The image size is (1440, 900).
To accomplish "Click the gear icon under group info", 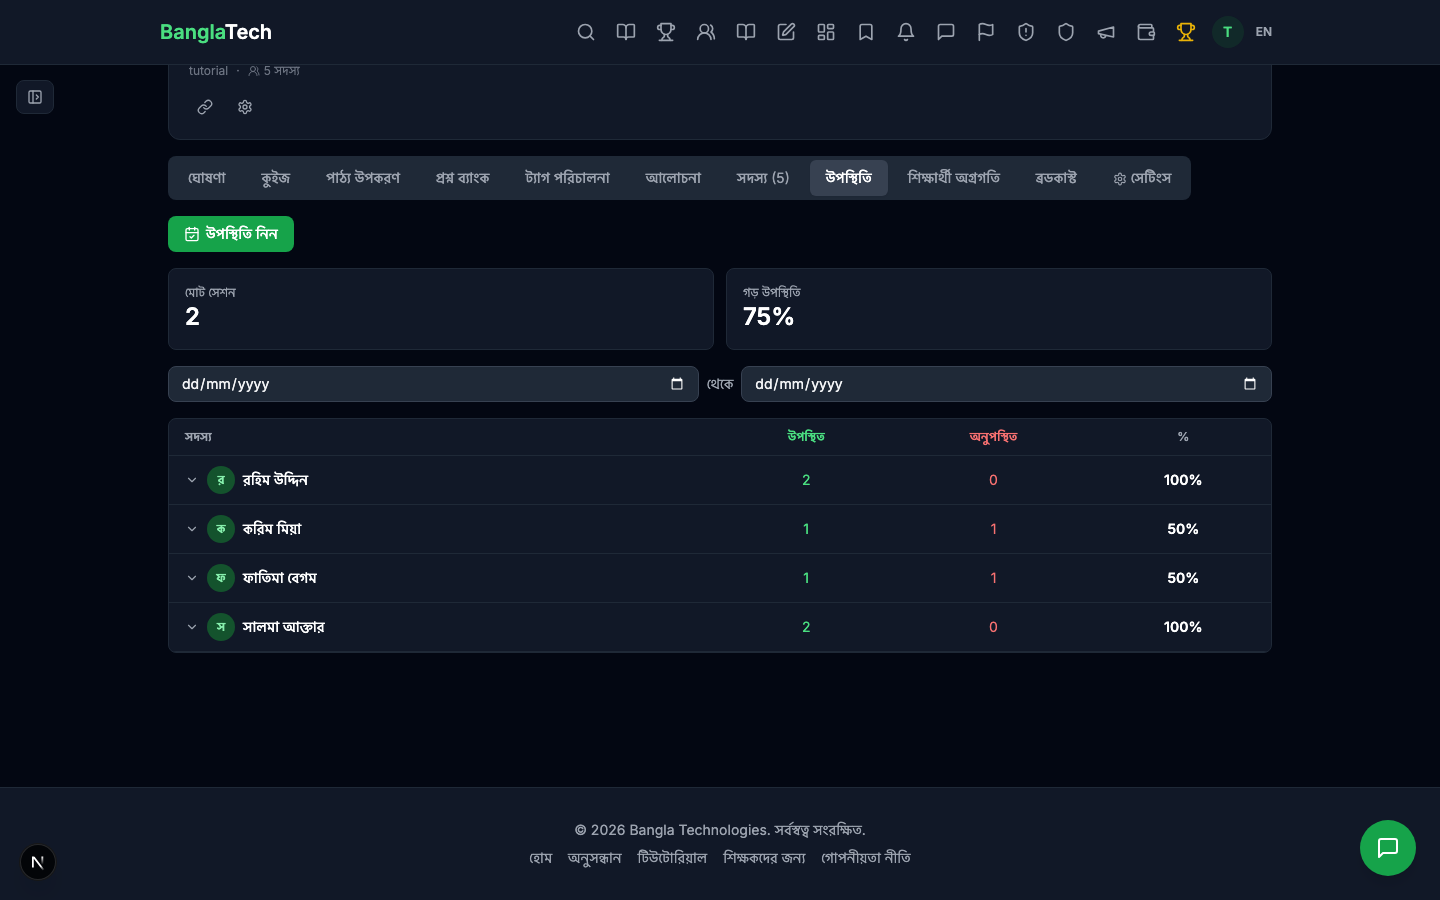I will 245,107.
